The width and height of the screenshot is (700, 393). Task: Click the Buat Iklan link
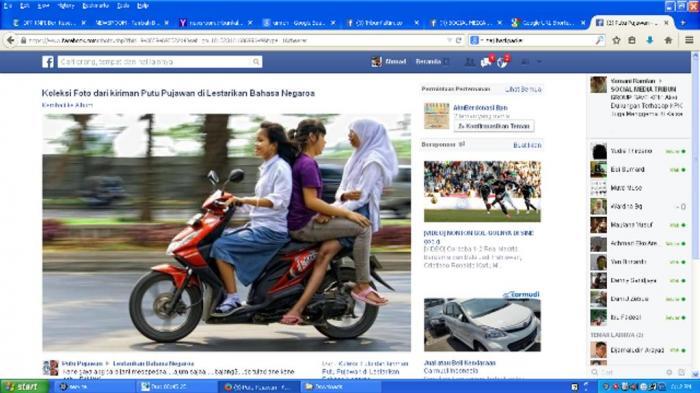pos(527,145)
